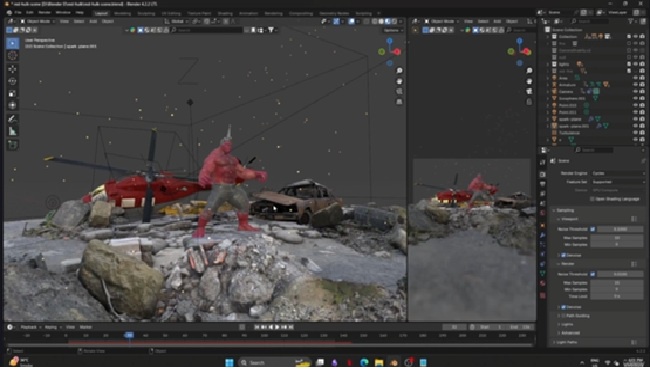Screen dimensions: 650x369
Task: Open Options dropdown in left viewport
Action: (x=393, y=30)
